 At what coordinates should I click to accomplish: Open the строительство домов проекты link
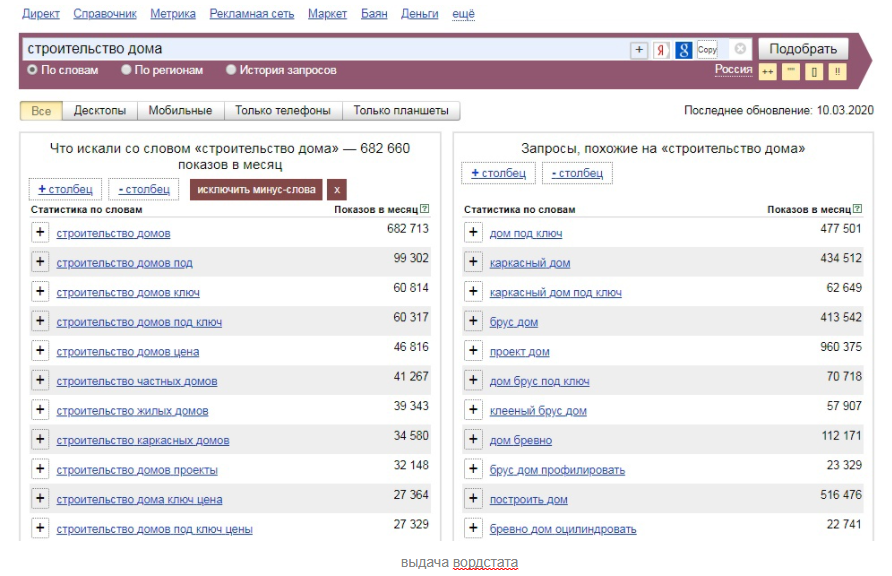pyautogui.click(x=137, y=470)
